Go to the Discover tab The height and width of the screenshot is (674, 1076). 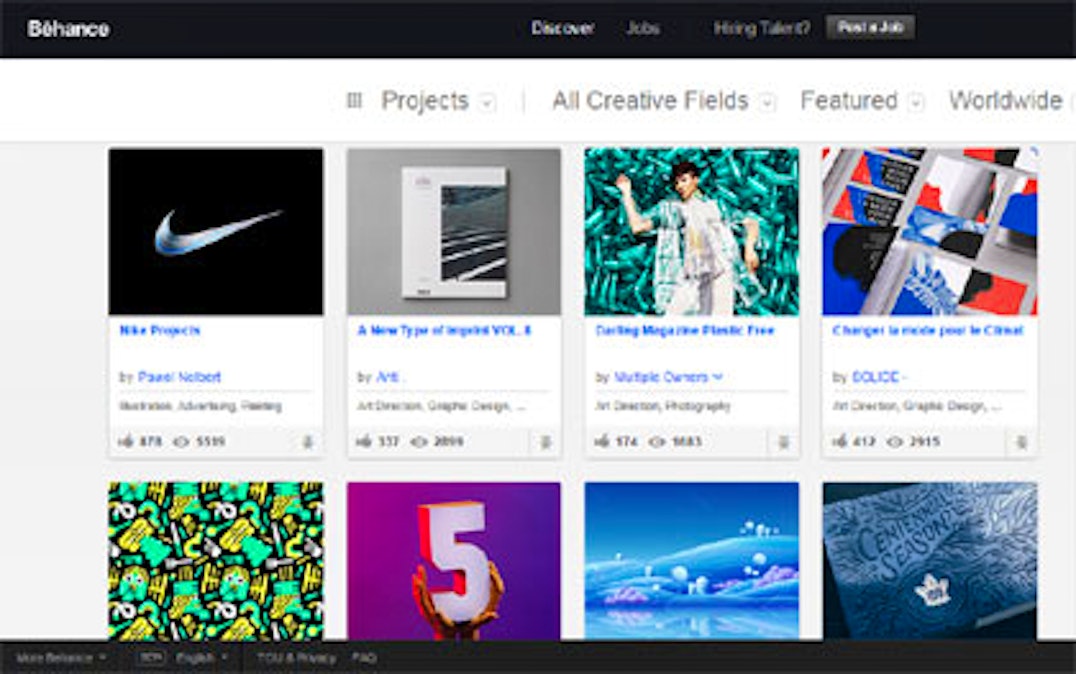click(563, 28)
